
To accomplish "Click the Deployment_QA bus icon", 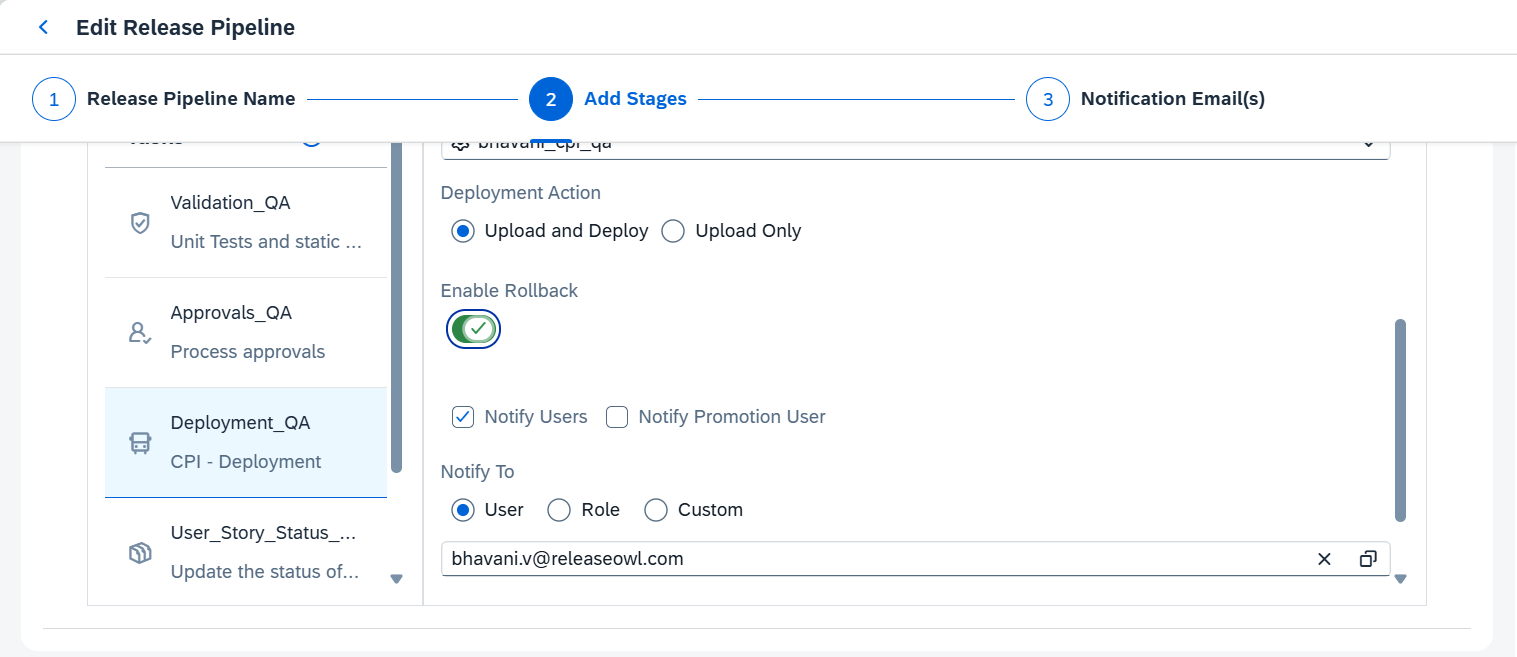I will 141,443.
